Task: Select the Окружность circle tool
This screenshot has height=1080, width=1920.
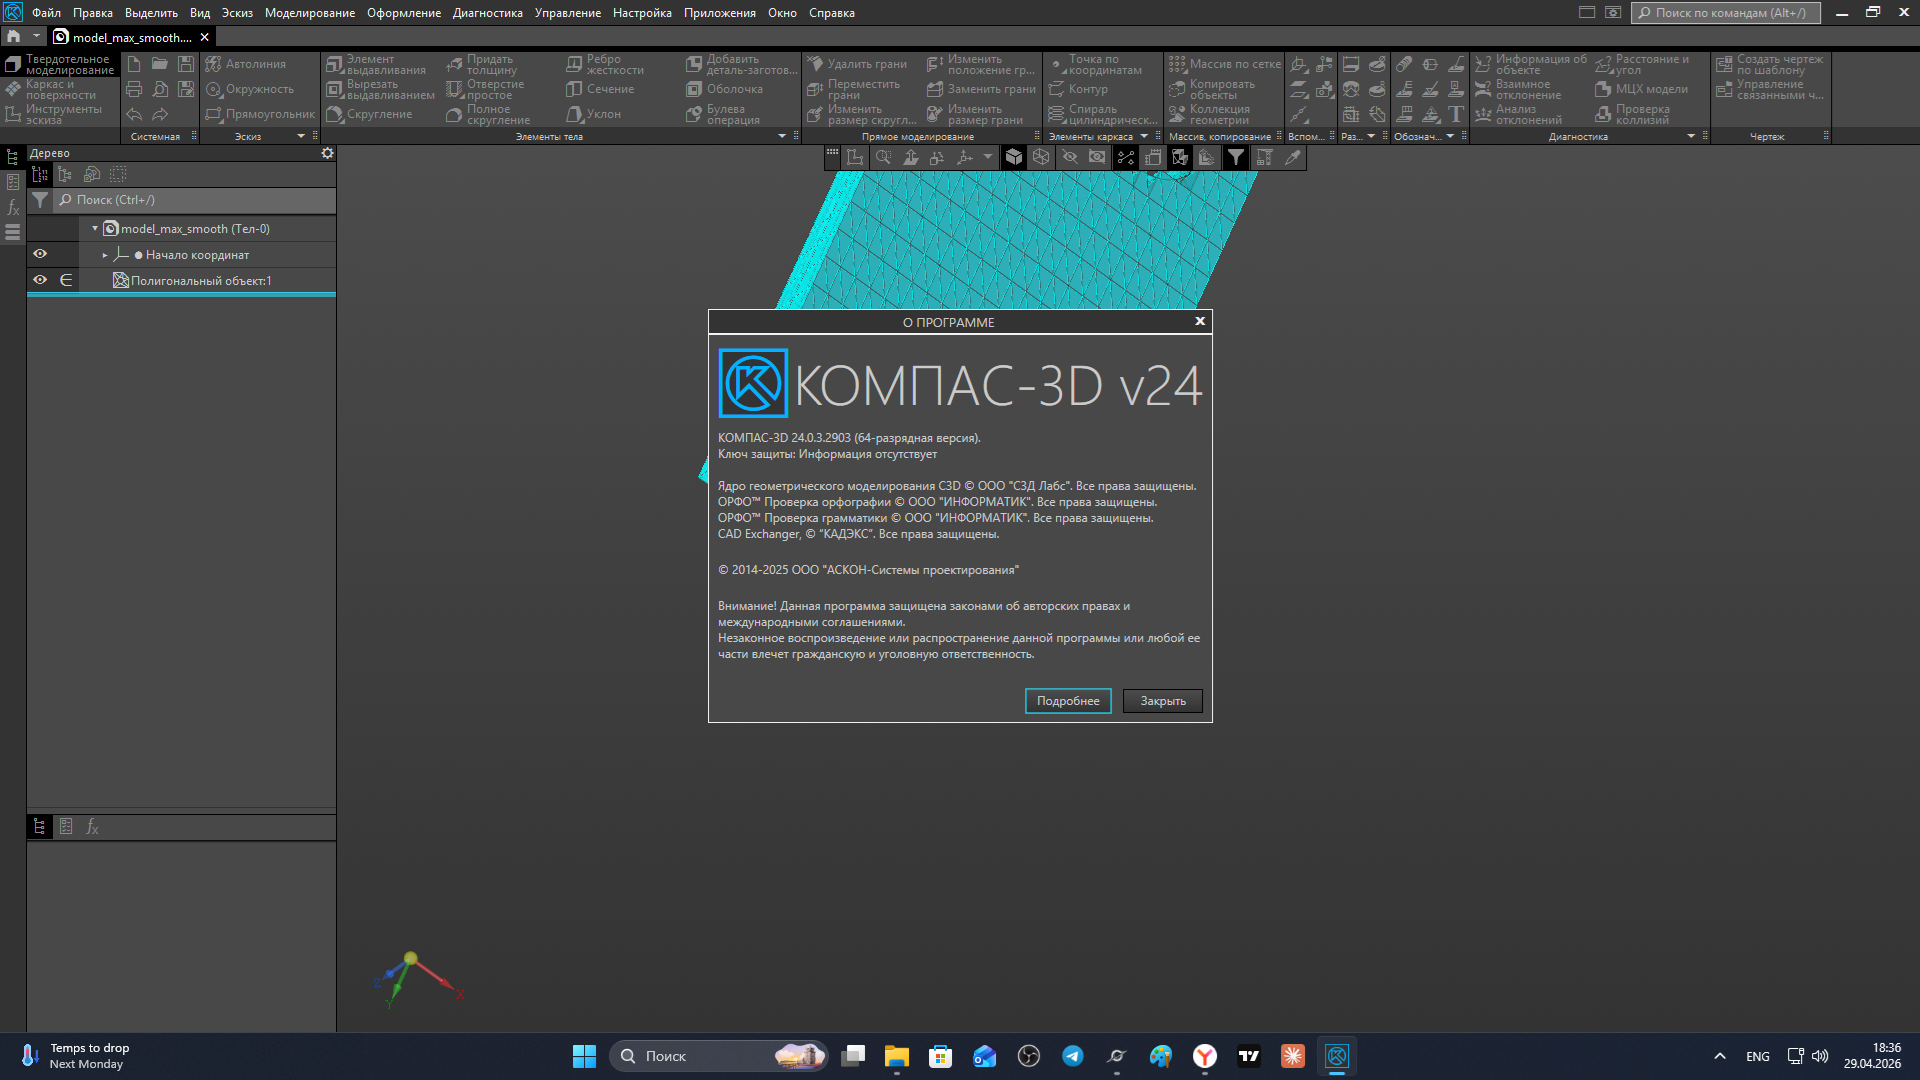Action: click(x=250, y=89)
